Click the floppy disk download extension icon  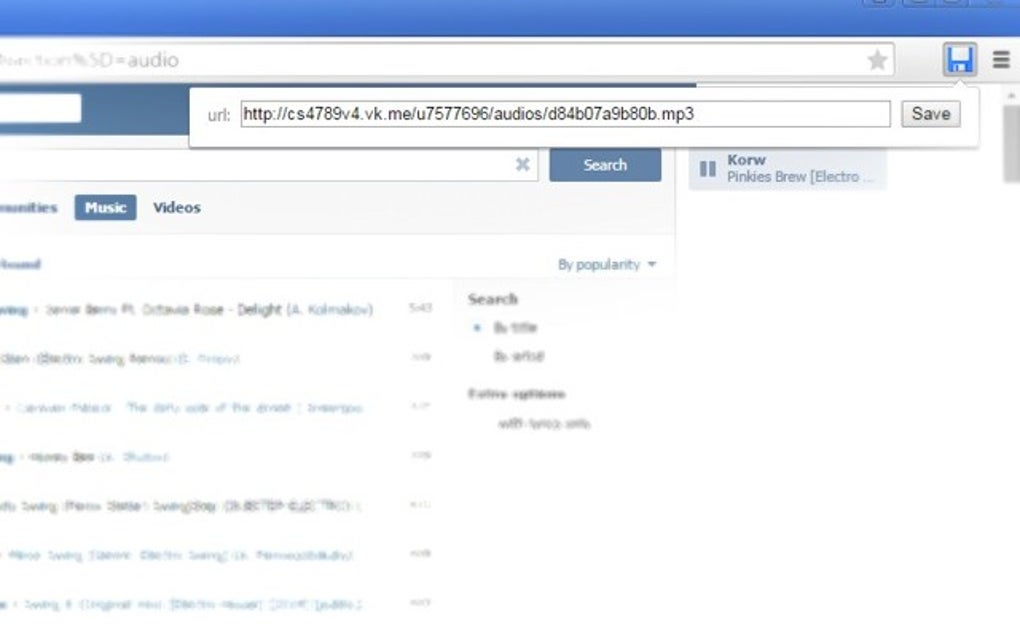click(x=959, y=59)
